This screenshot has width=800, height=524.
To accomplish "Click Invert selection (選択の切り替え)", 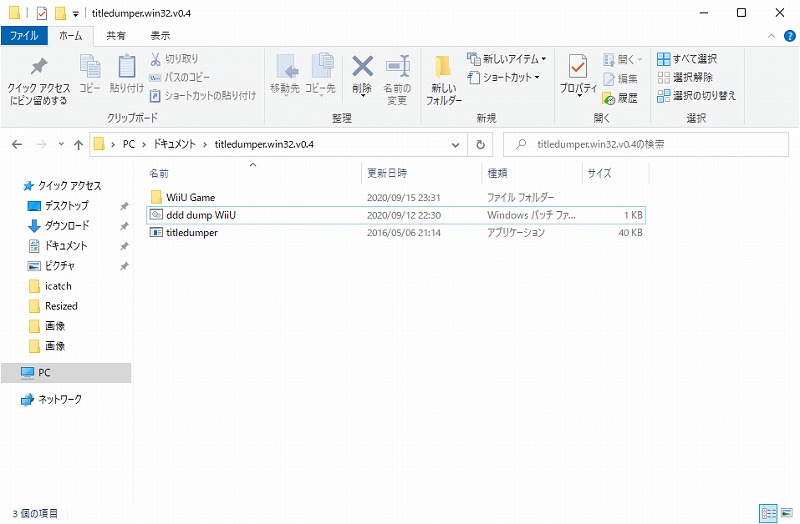I will [696, 95].
